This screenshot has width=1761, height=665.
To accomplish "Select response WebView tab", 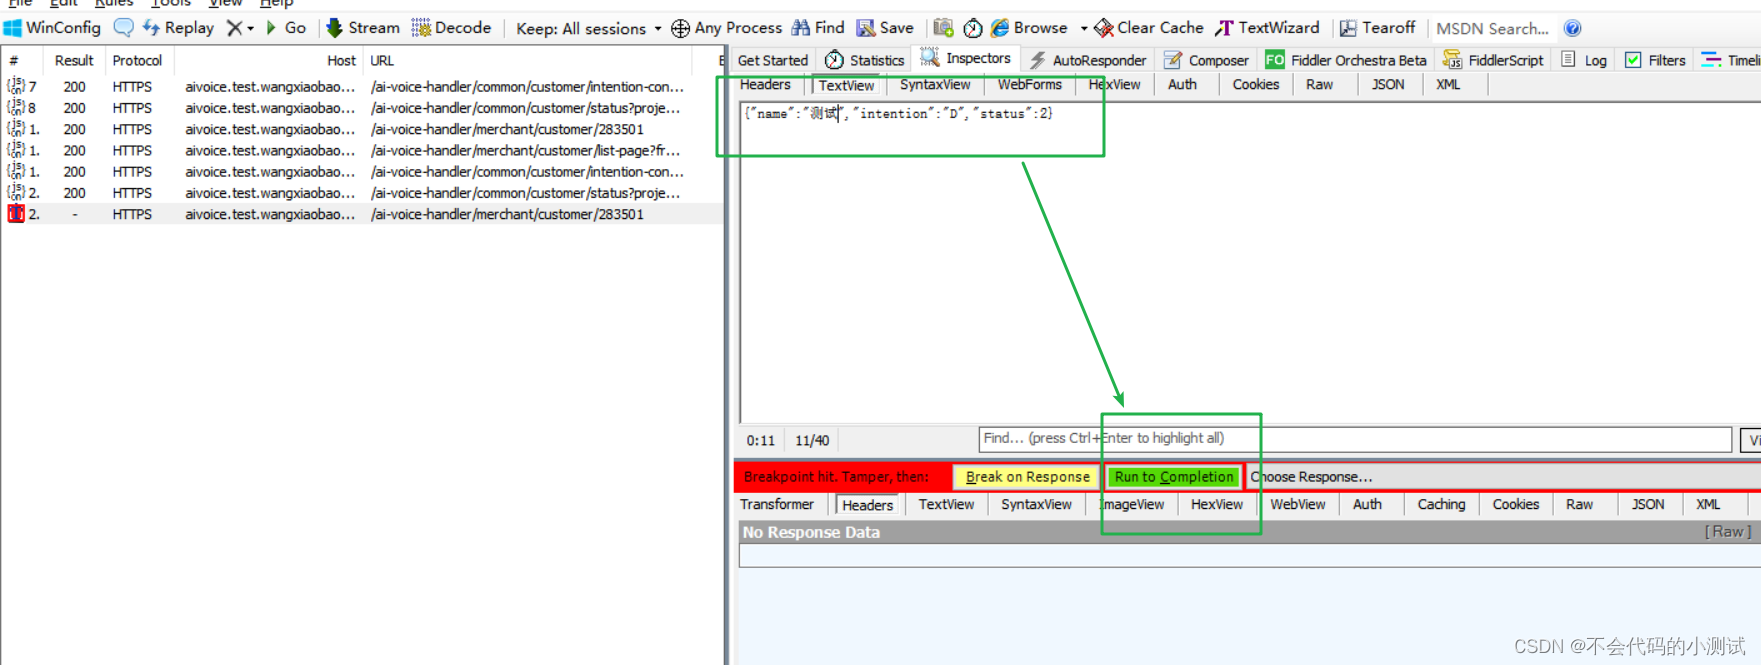I will pyautogui.click(x=1298, y=504).
